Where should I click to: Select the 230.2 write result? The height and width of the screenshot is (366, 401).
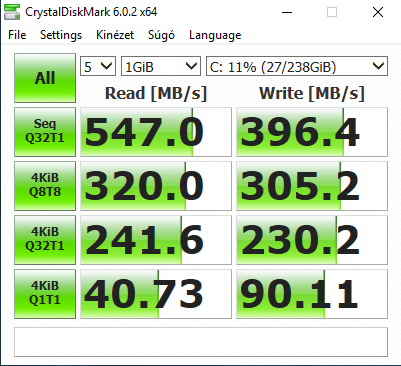(x=312, y=240)
